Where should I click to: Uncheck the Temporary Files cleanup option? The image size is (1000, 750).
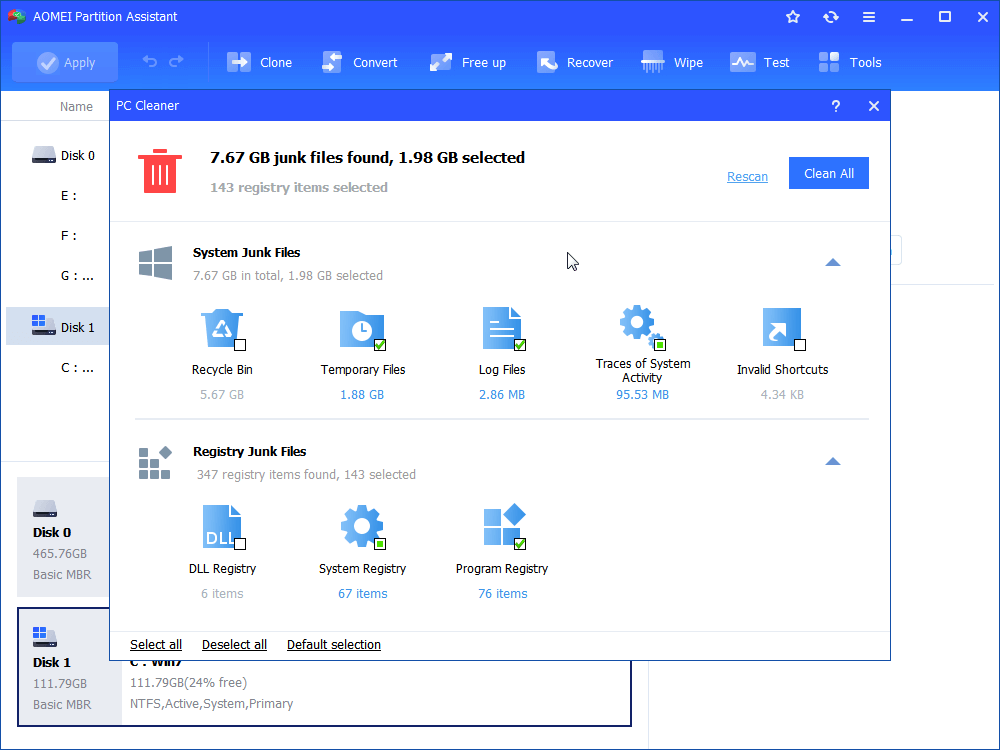pos(380,345)
